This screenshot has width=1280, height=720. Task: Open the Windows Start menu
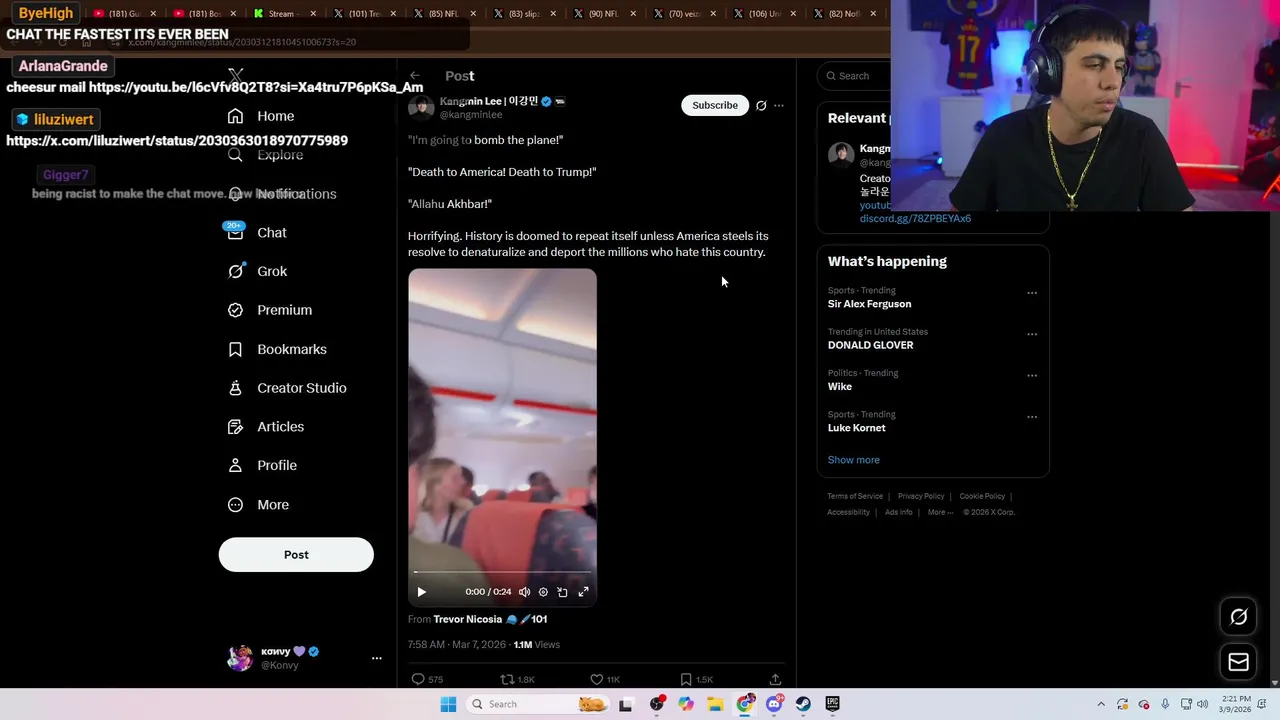coord(448,704)
